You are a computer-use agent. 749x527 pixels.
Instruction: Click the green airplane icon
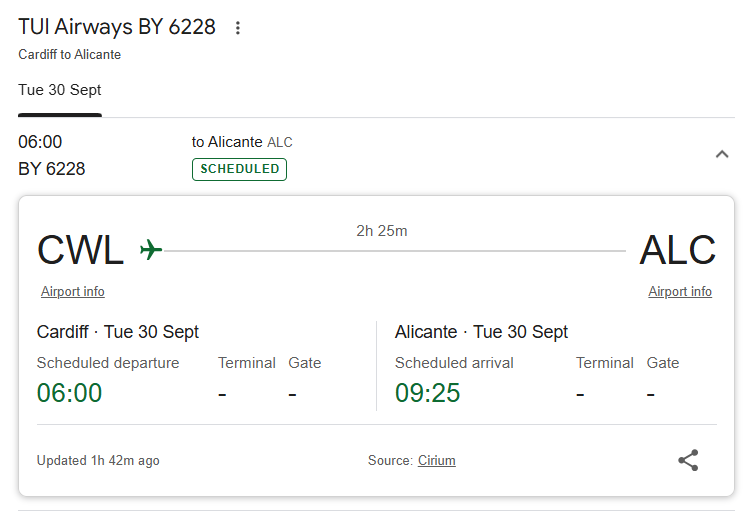(151, 249)
